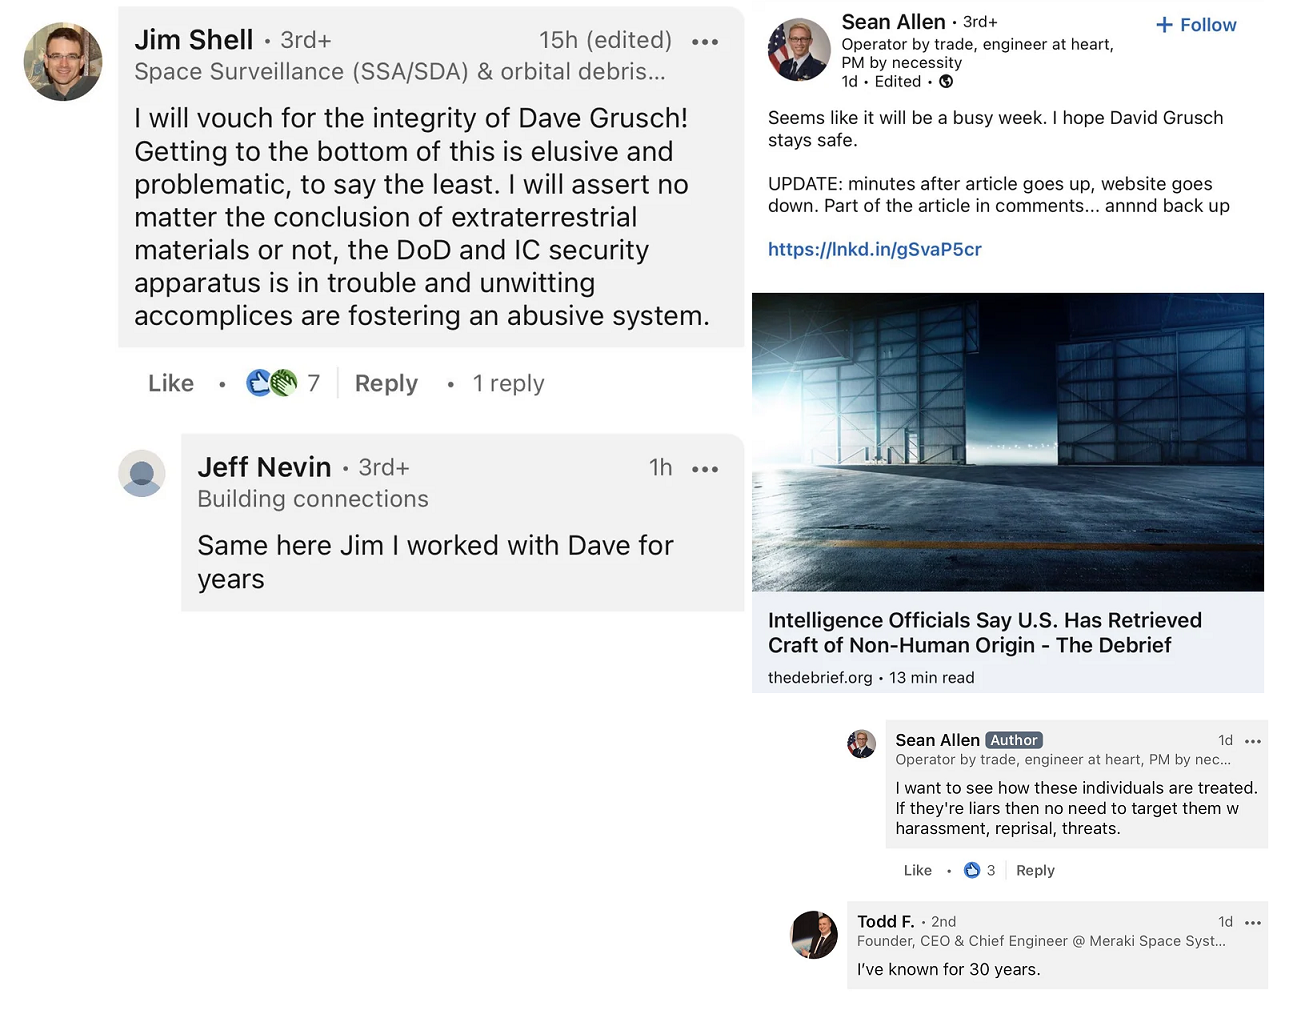This screenshot has height=1026, width=1301.
Task: View the 3 reactions thumbs-up icon
Action: [972, 871]
